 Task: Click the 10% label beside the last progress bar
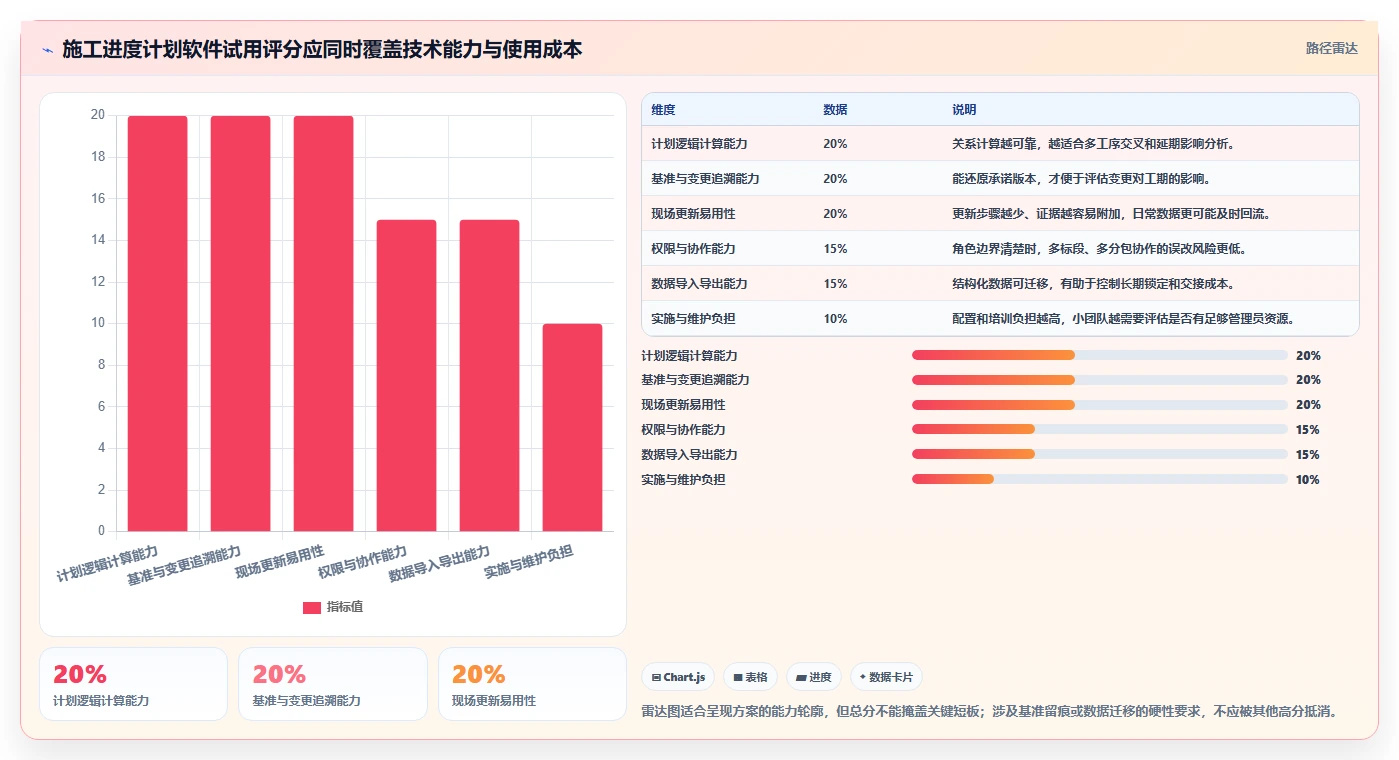click(x=1308, y=480)
